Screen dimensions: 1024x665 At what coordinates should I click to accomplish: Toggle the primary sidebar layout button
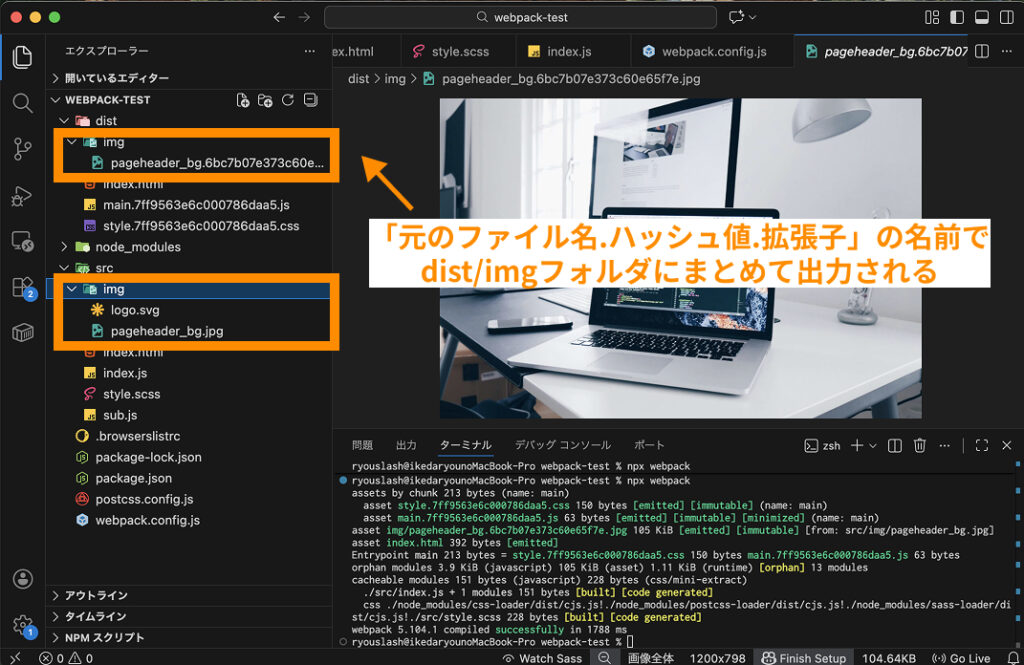pos(957,17)
